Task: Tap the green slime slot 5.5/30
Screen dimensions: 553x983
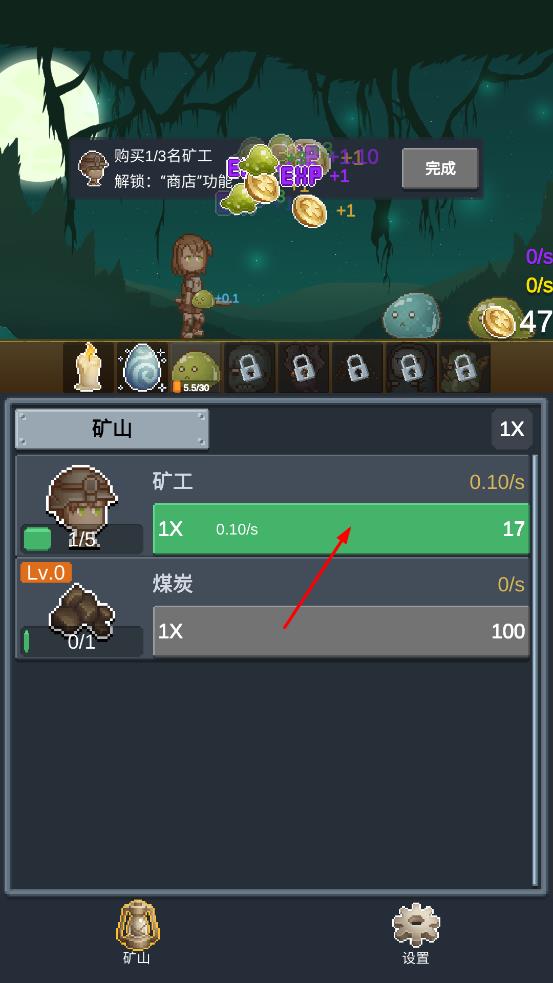Action: 196,367
